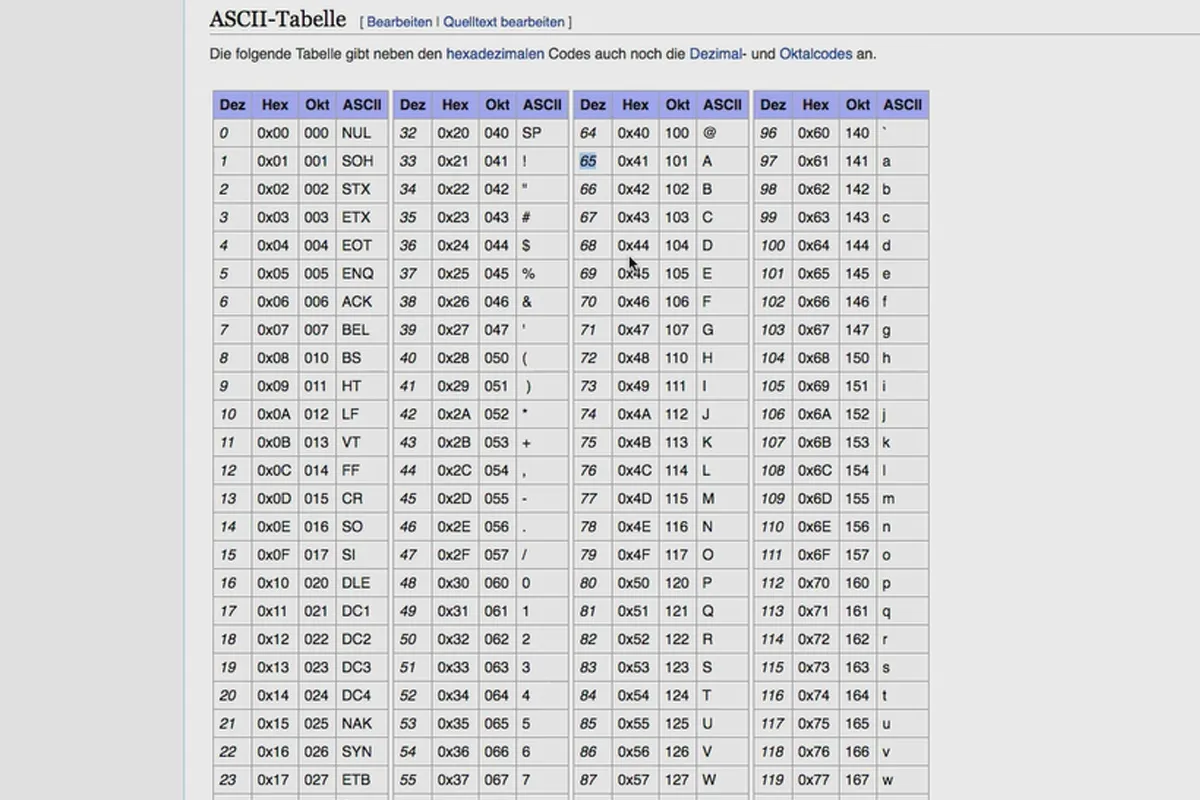Screen dimensions: 1200x800
Task: Click the NAK ASCII cell
Action: [x=362, y=723]
